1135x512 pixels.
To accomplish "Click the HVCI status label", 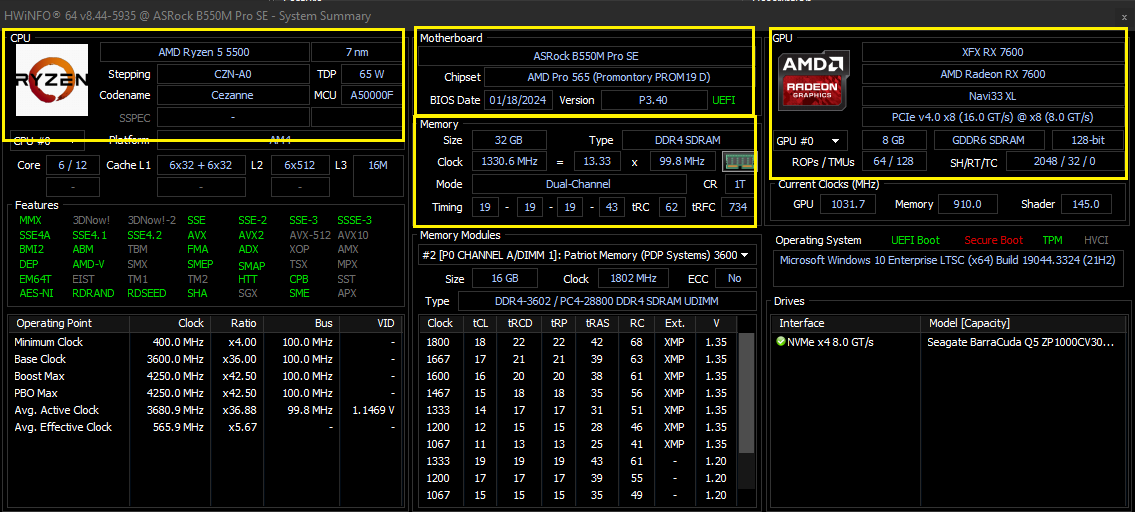I will pos(1096,240).
